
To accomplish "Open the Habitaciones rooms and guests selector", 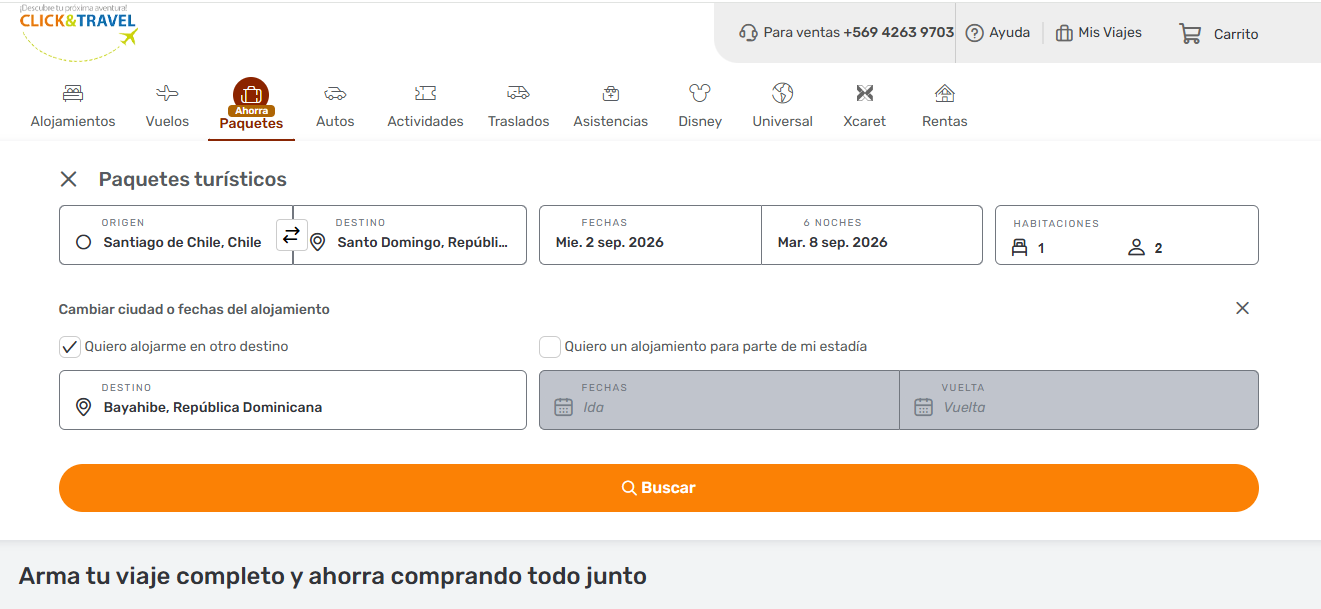I will click(x=1126, y=236).
